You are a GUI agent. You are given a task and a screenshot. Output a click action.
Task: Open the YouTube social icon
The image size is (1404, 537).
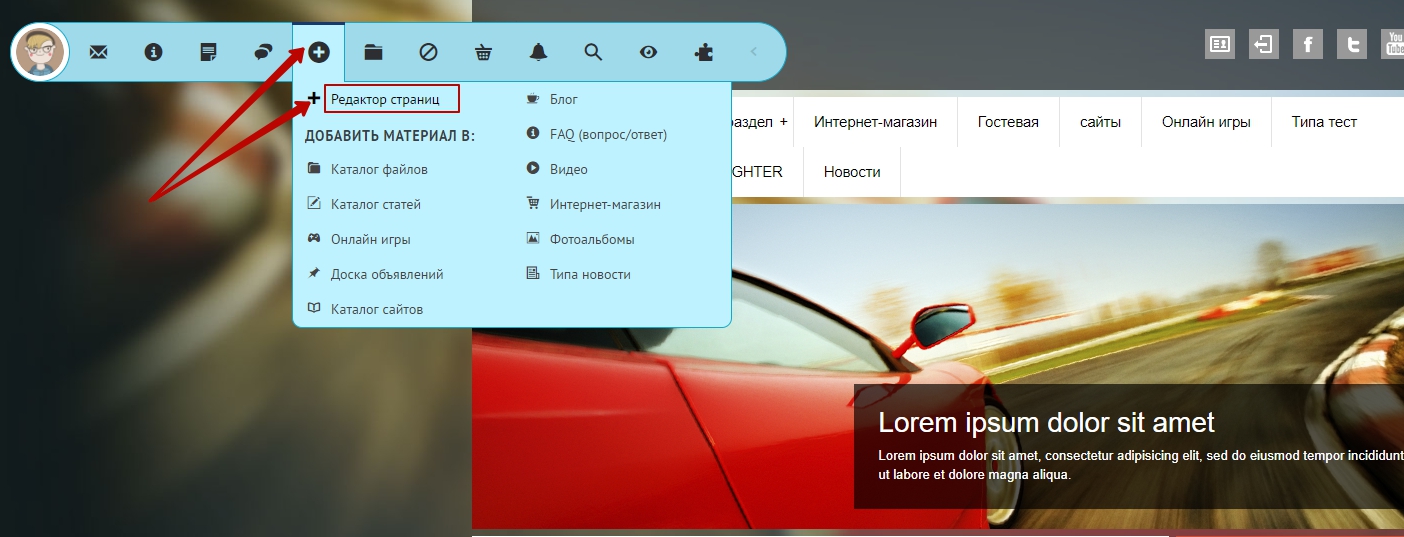tap(1393, 44)
